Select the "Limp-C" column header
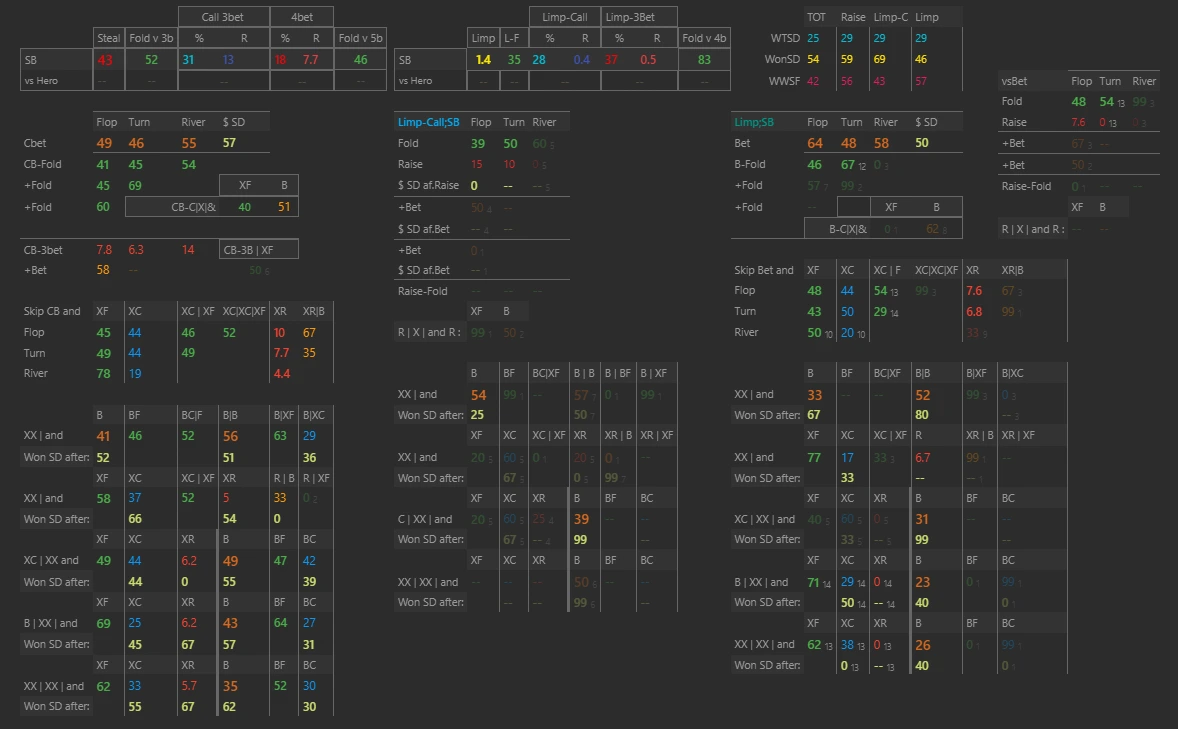 pyautogui.click(x=890, y=17)
